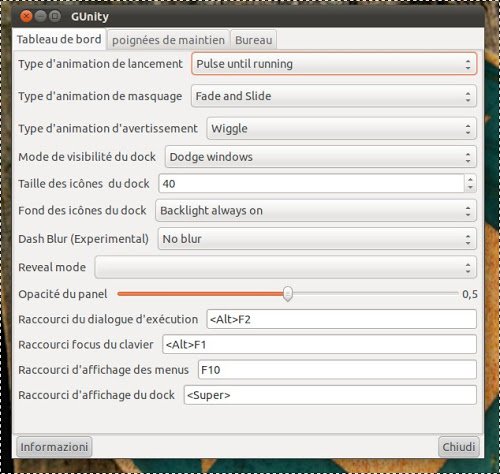Decrease the dock icon size with down arrow
500x474 pixels.
coord(470,188)
